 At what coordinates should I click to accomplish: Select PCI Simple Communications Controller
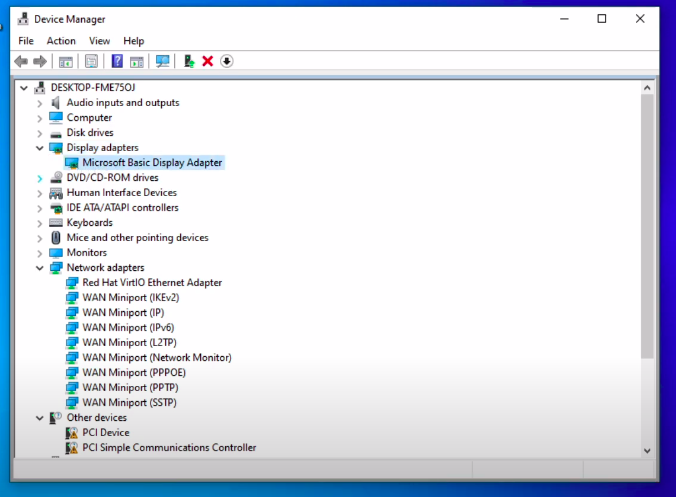click(x=169, y=447)
